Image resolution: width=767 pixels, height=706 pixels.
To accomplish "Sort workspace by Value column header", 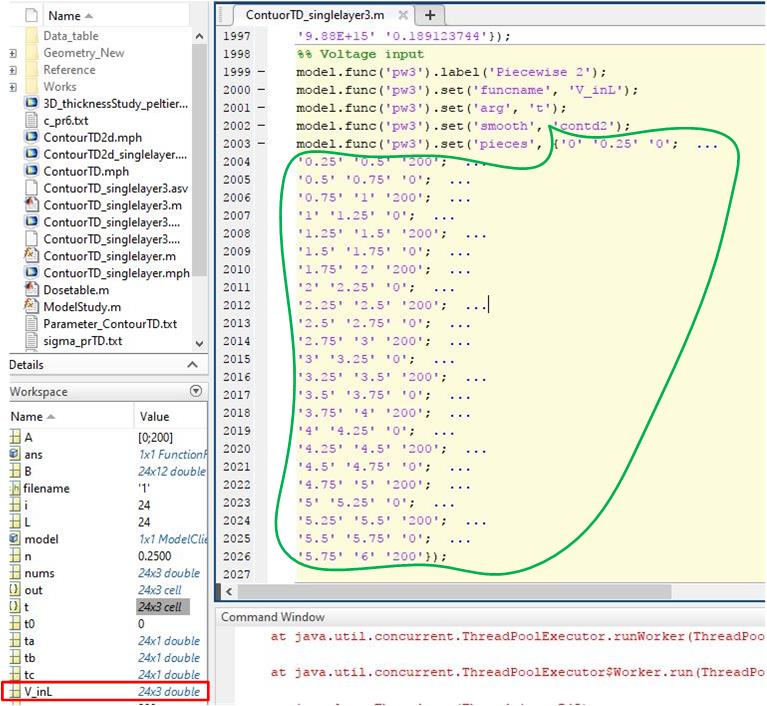I will point(155,417).
